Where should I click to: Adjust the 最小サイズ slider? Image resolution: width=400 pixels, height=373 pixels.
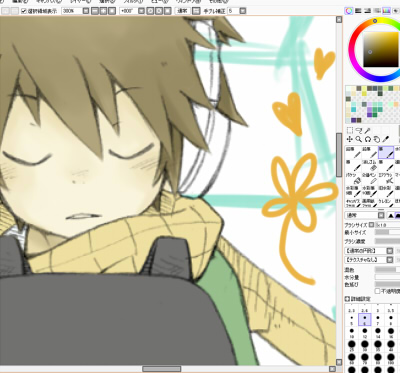[x=387, y=232]
